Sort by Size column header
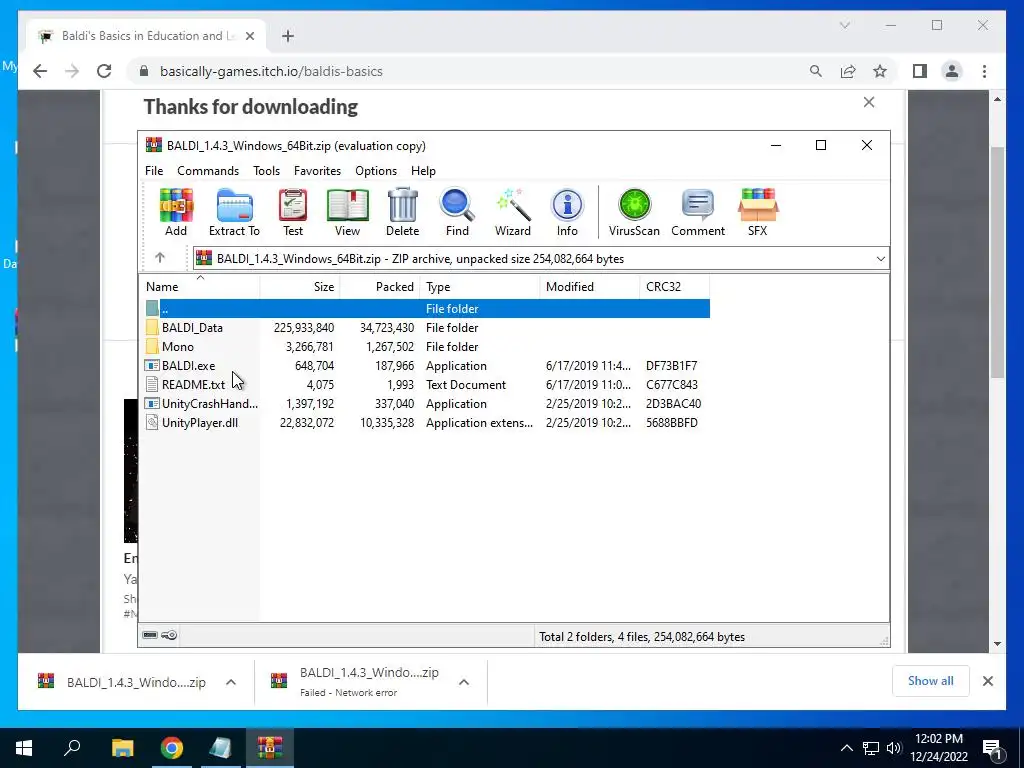Screen dimensions: 1024x768 click(300, 287)
